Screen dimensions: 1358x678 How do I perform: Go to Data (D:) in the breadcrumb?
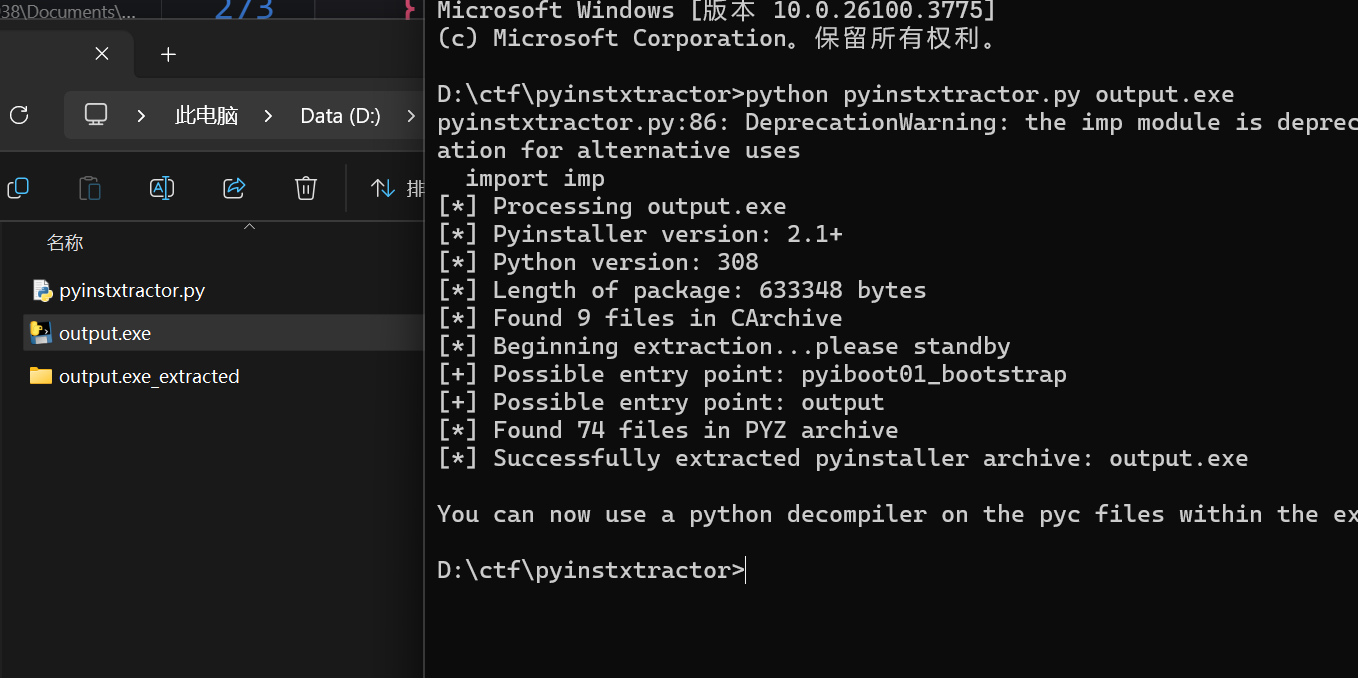[x=340, y=116]
